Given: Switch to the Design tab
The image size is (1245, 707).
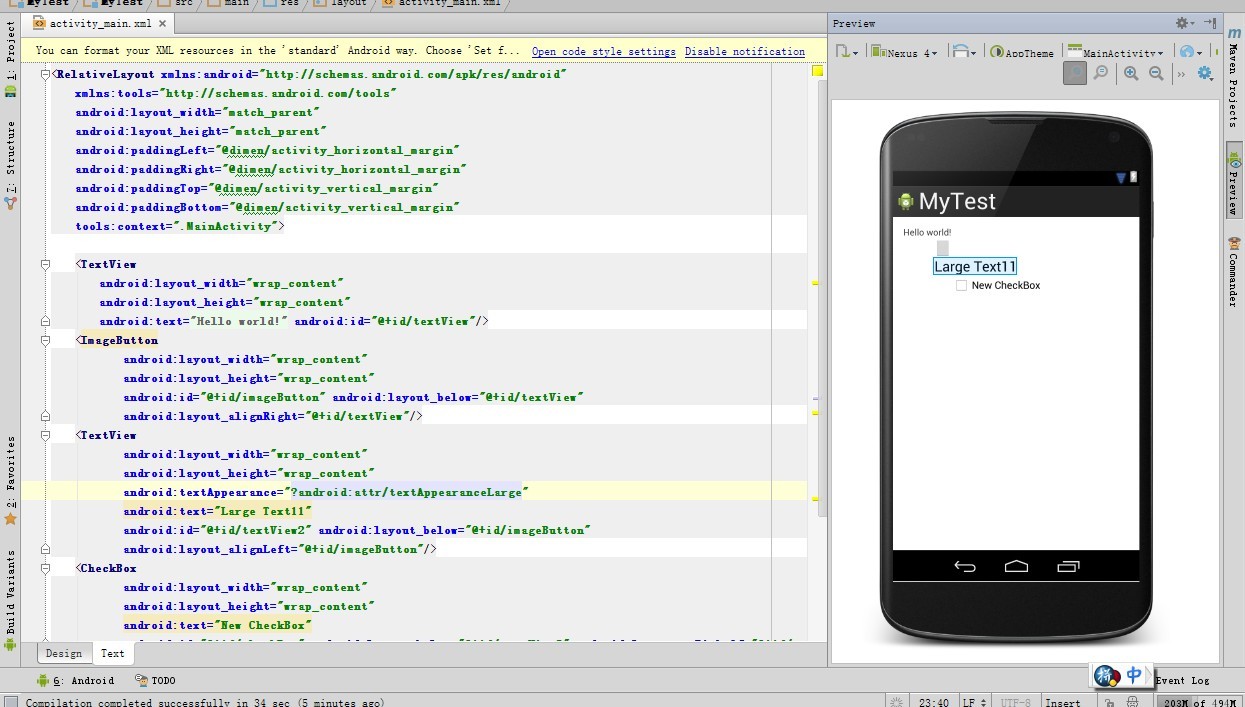Looking at the screenshot, I should (64, 653).
